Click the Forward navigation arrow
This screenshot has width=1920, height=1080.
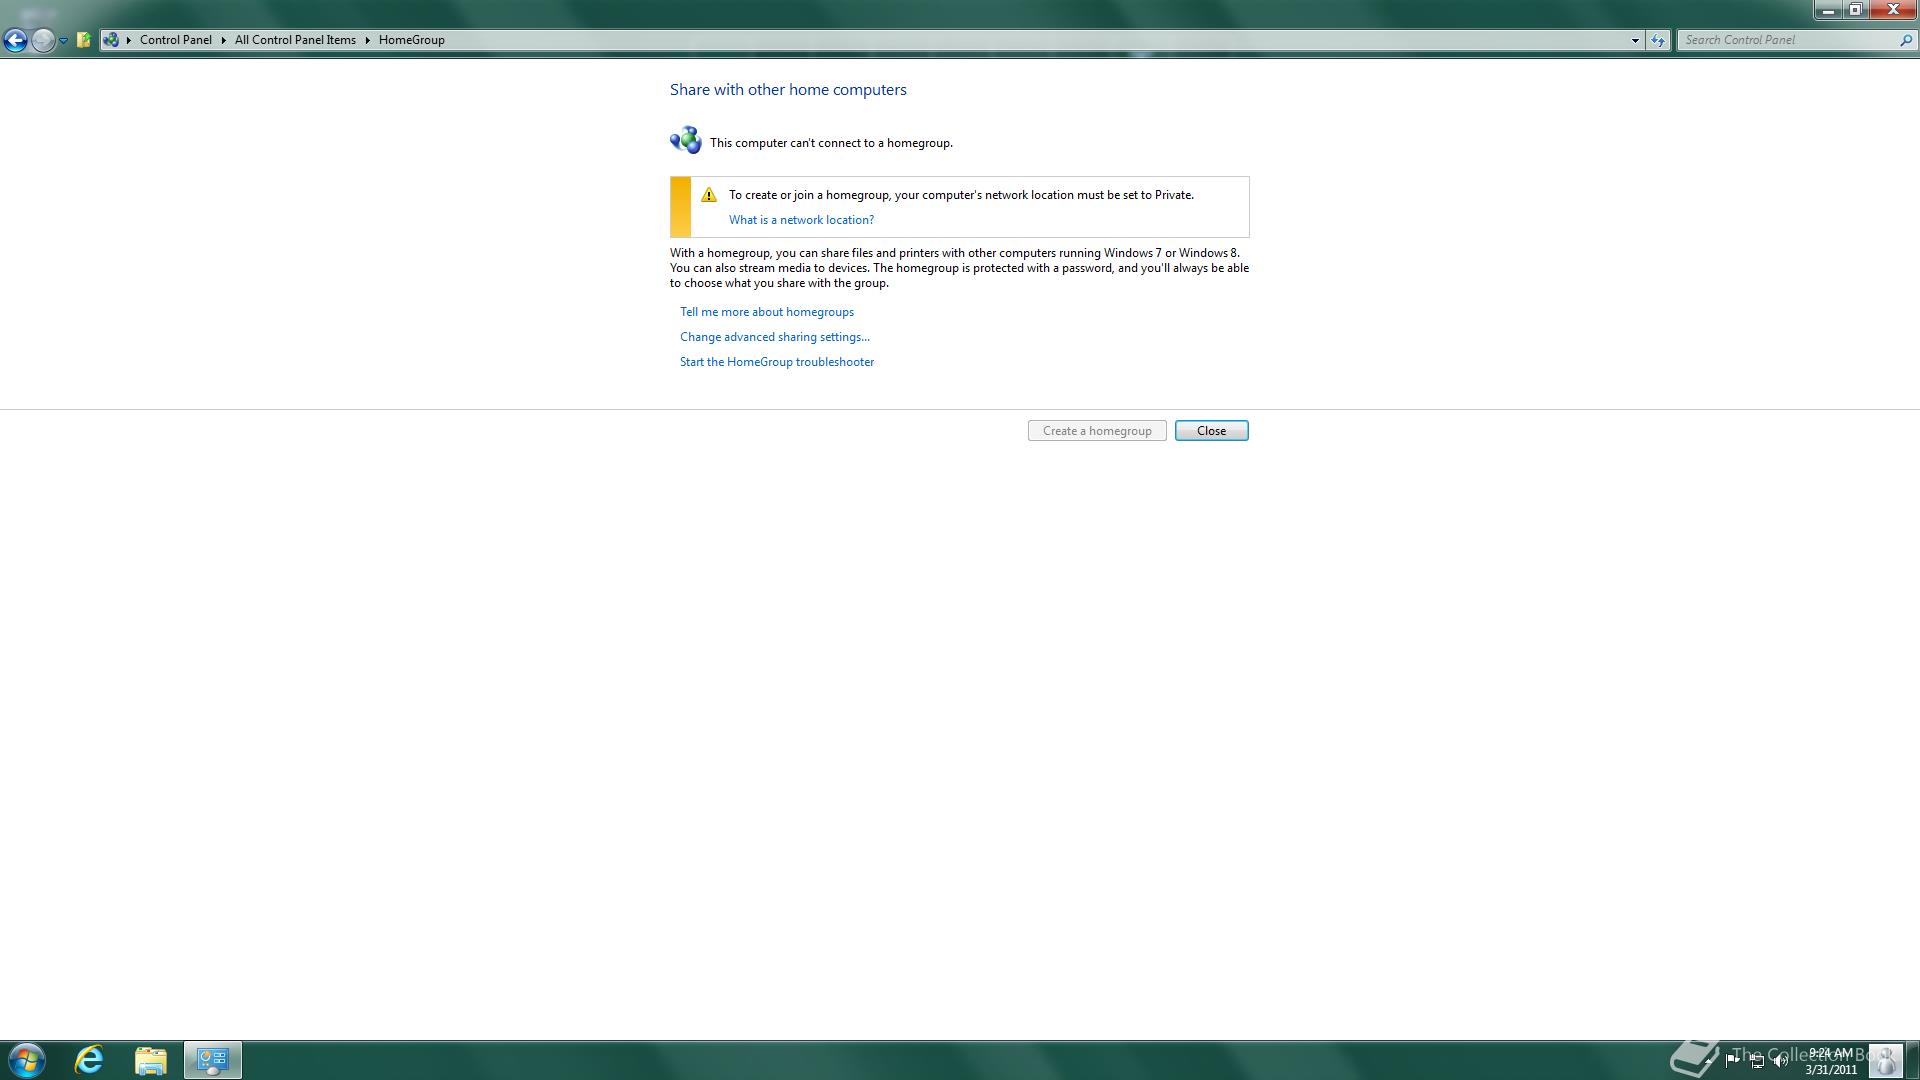(x=42, y=40)
